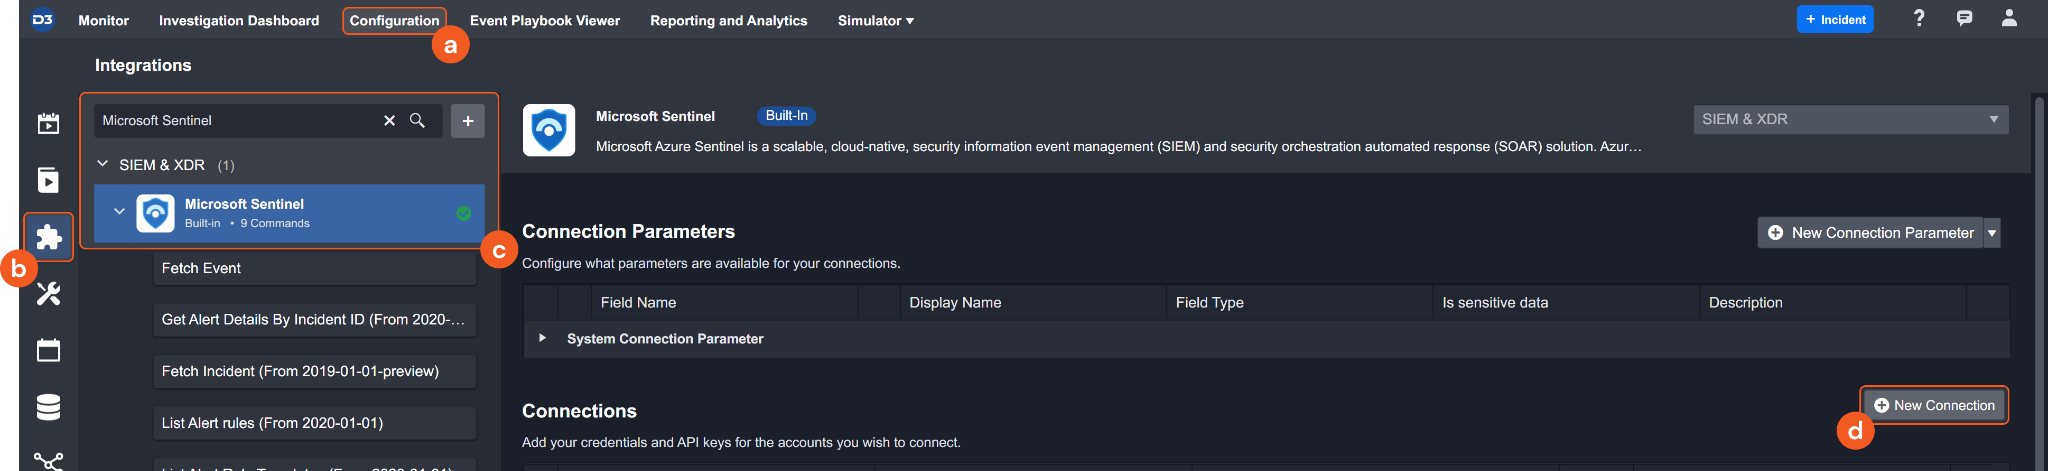Screen dimensions: 2048x471
Task: Expand System Connection Parameter row
Action: [542, 338]
